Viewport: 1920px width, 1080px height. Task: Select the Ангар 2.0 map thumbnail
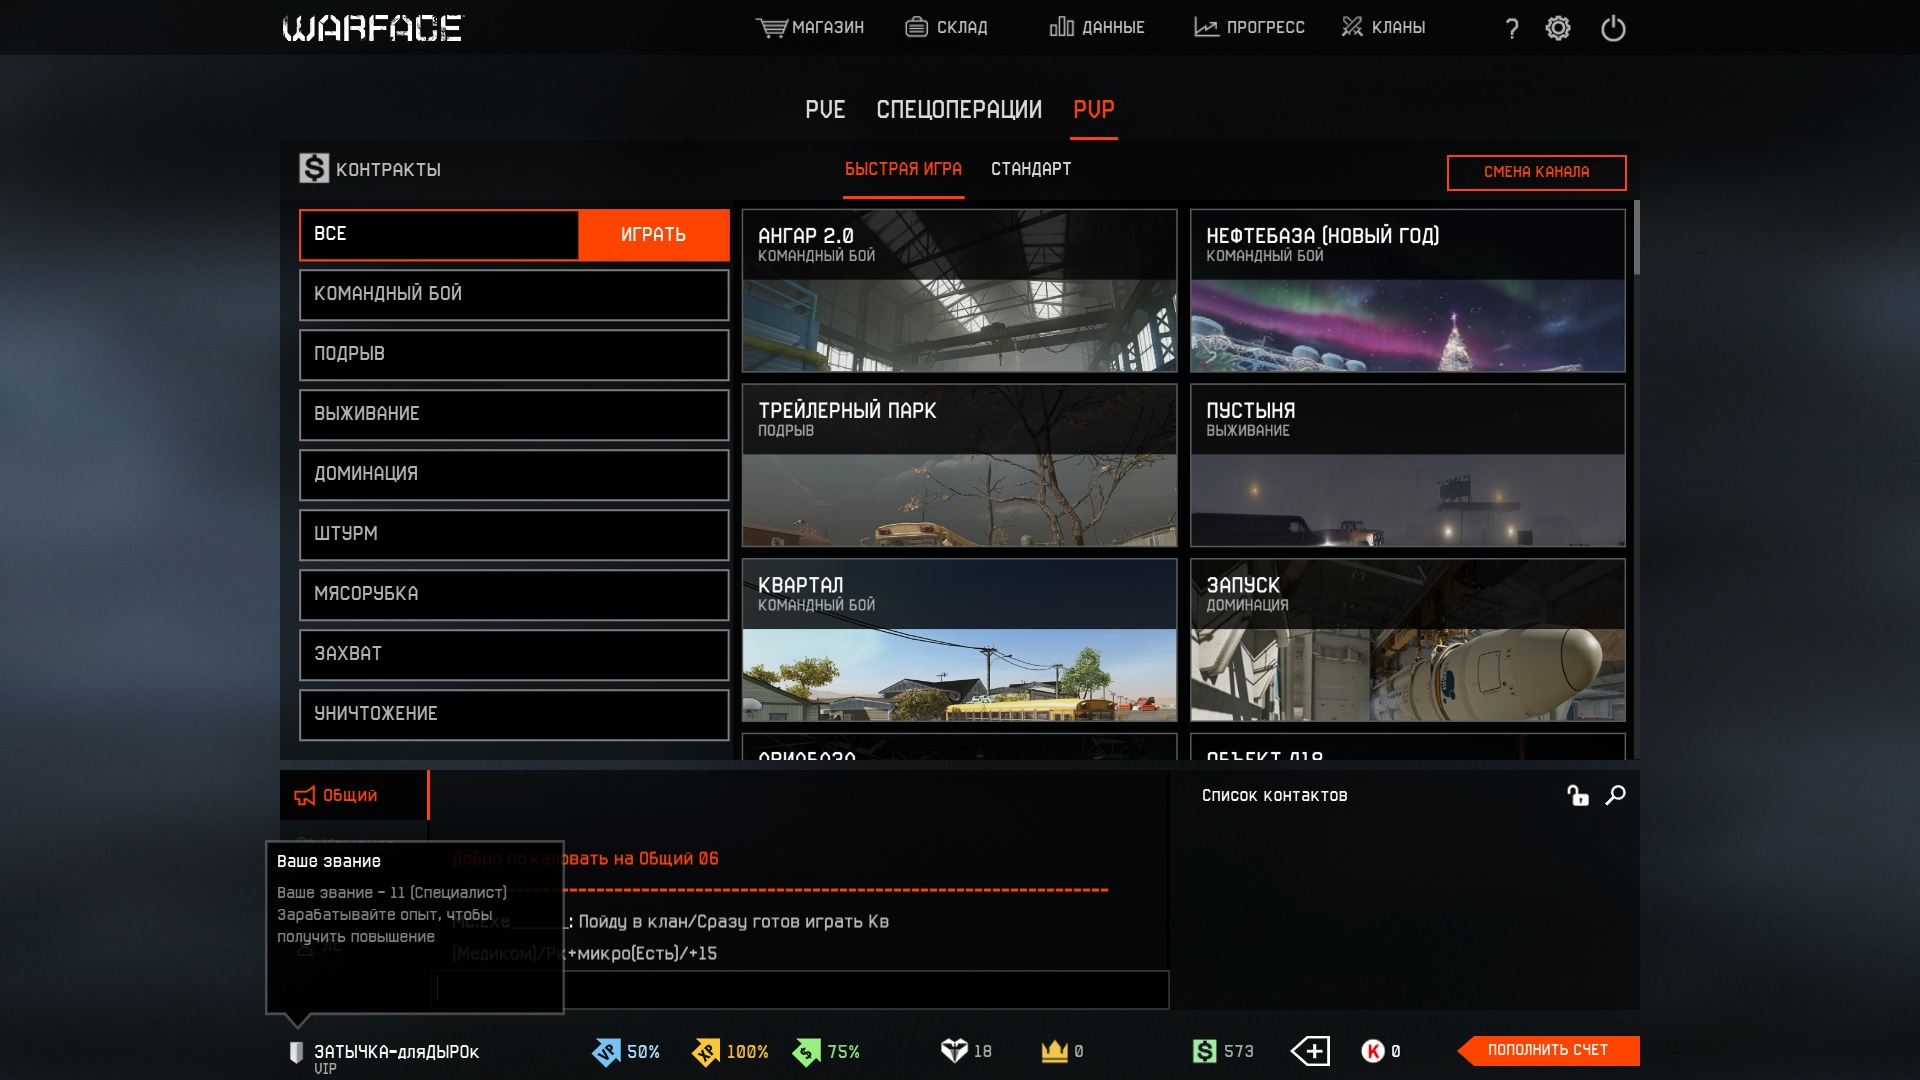point(959,291)
